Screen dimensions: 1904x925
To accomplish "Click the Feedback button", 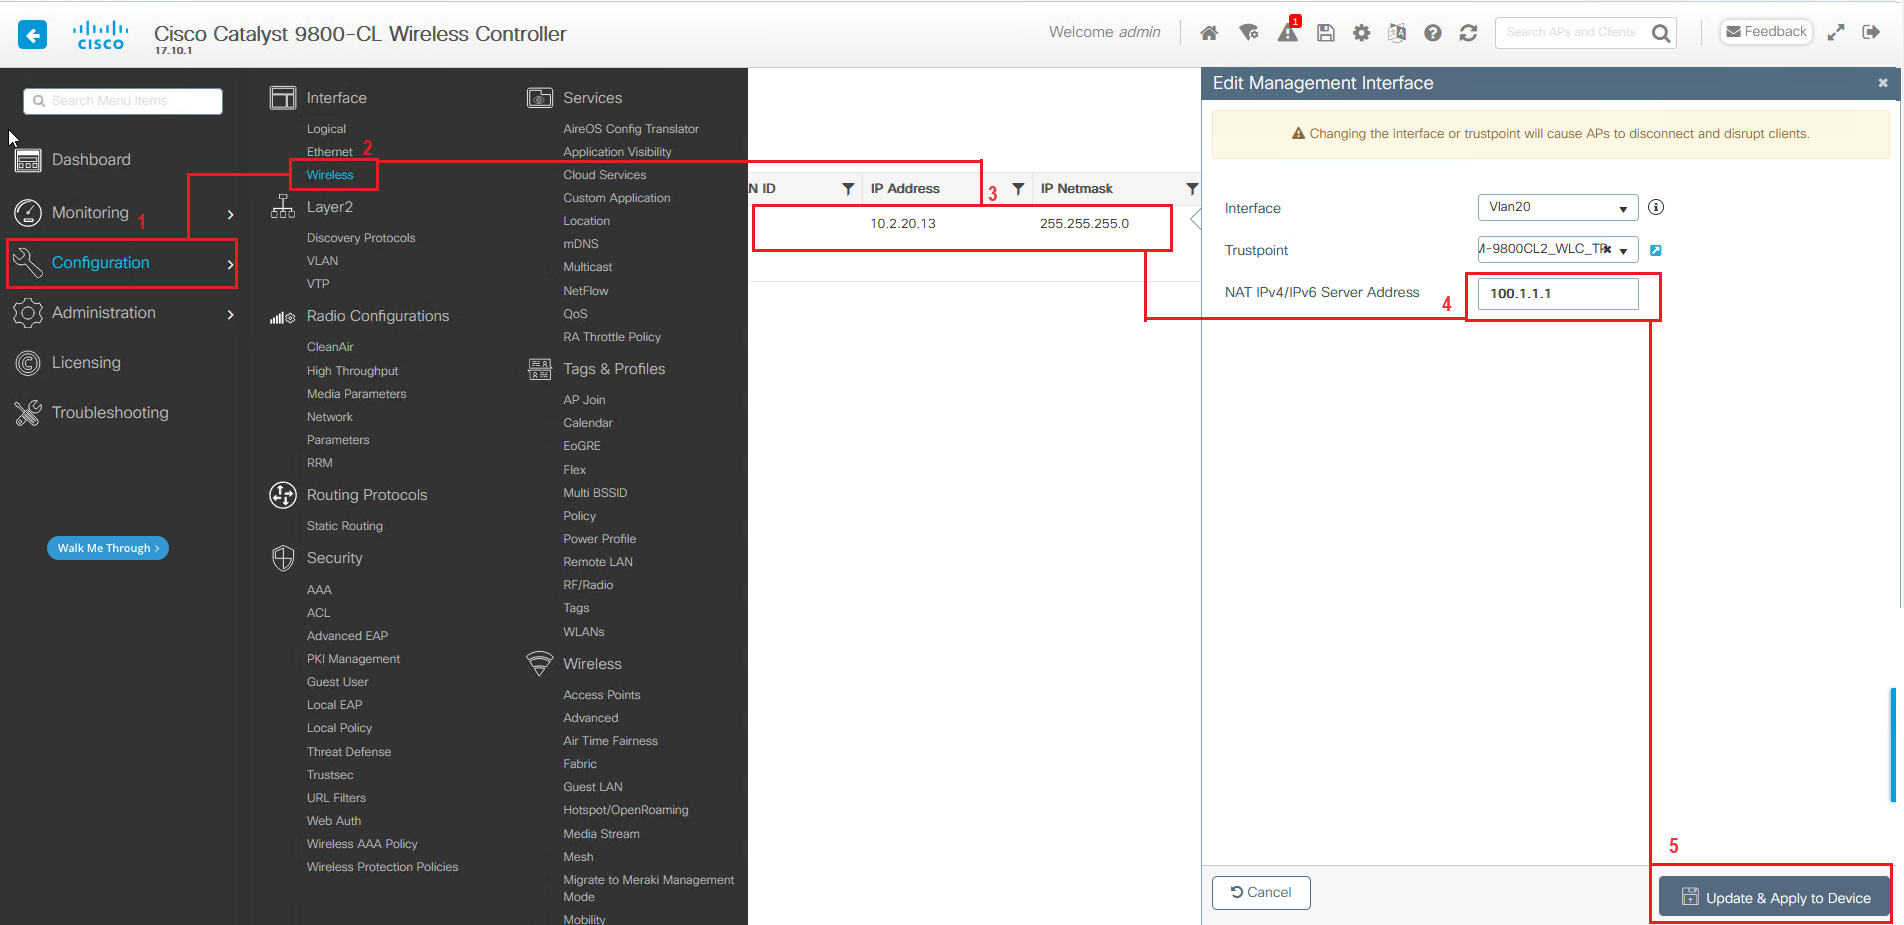I will coord(1766,32).
